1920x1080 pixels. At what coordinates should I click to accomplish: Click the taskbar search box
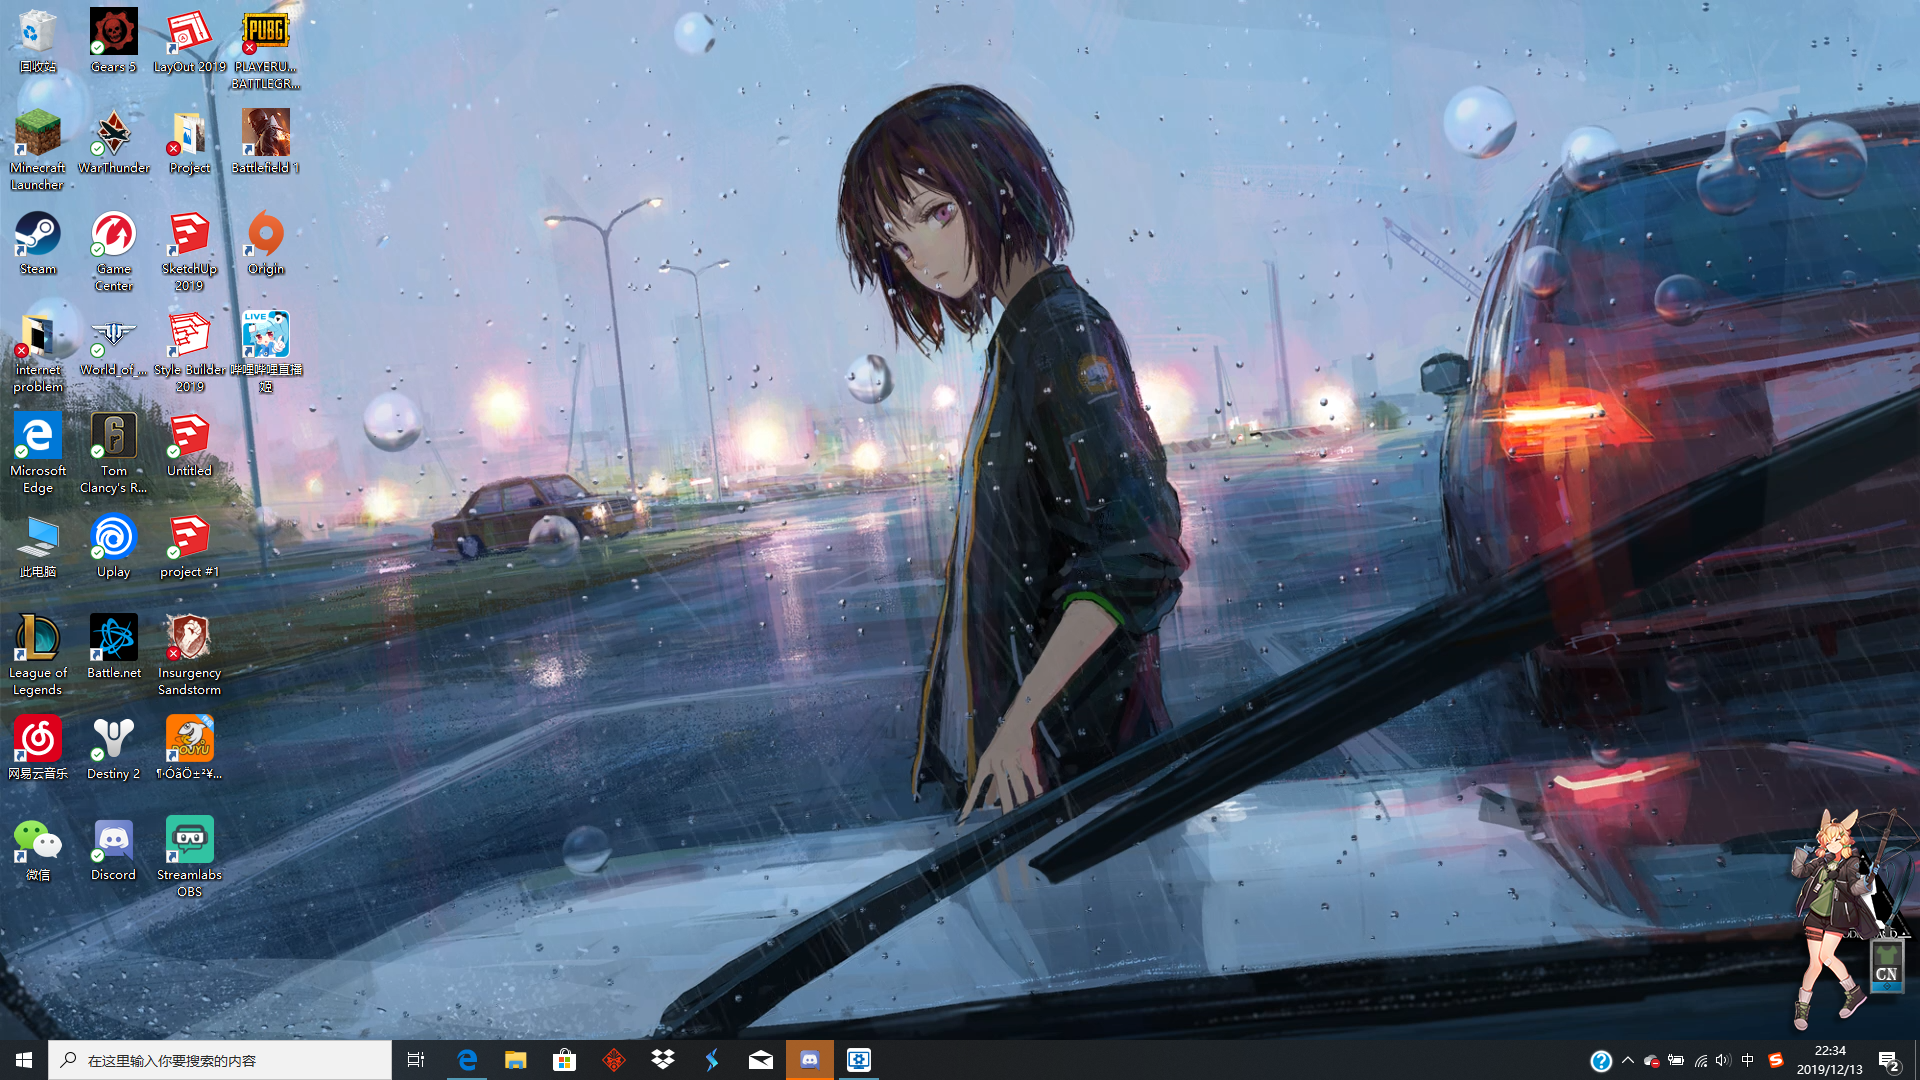pos(220,1059)
